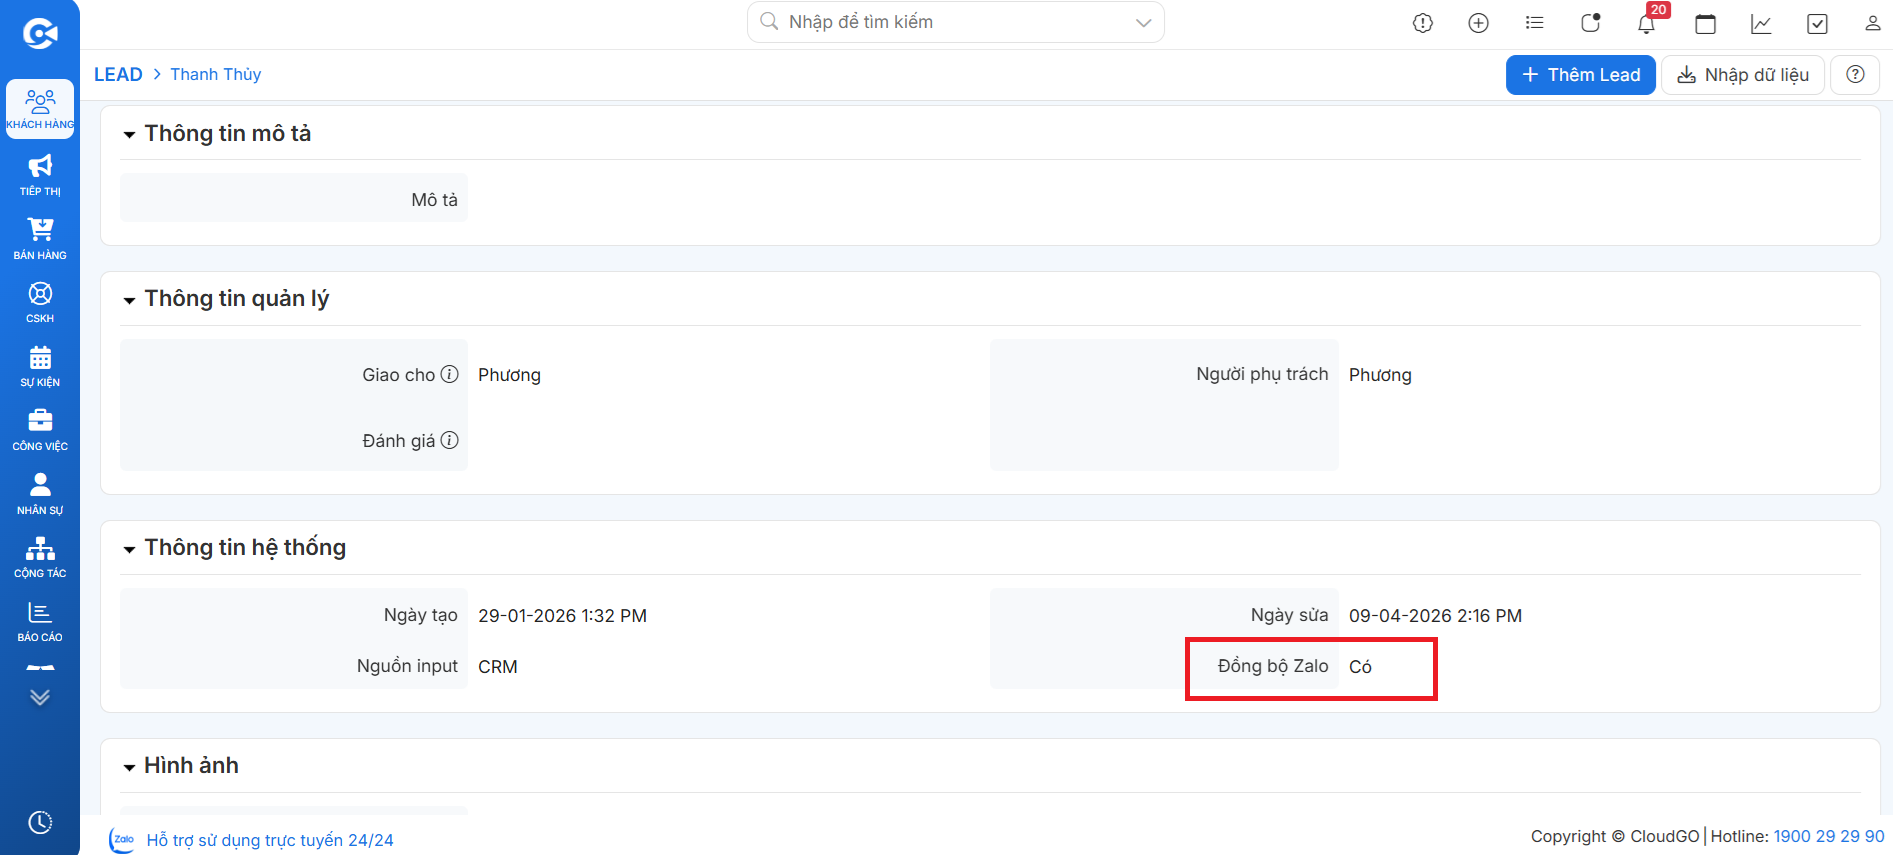The width and height of the screenshot is (1893, 855).
Task: Open the Báo Cáo reports module
Action: click(x=40, y=621)
